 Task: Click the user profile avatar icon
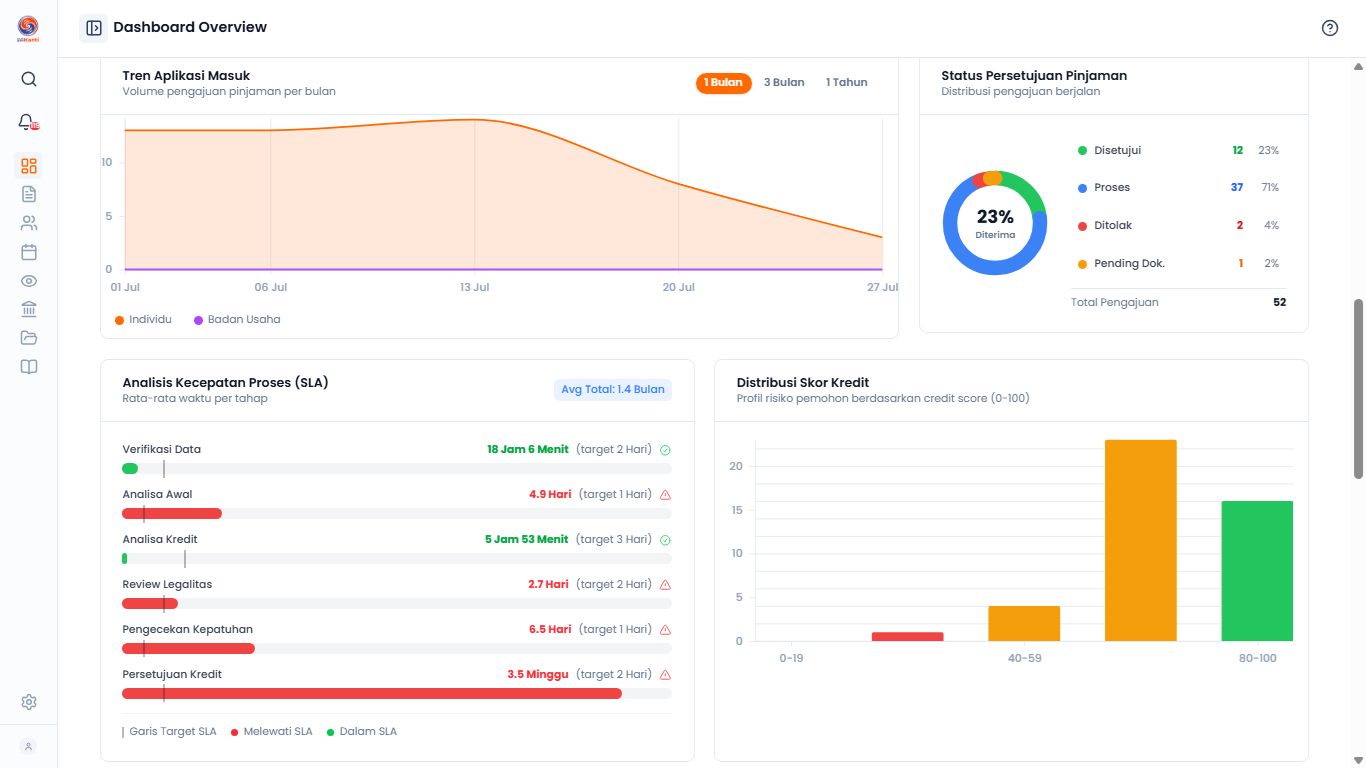point(29,746)
